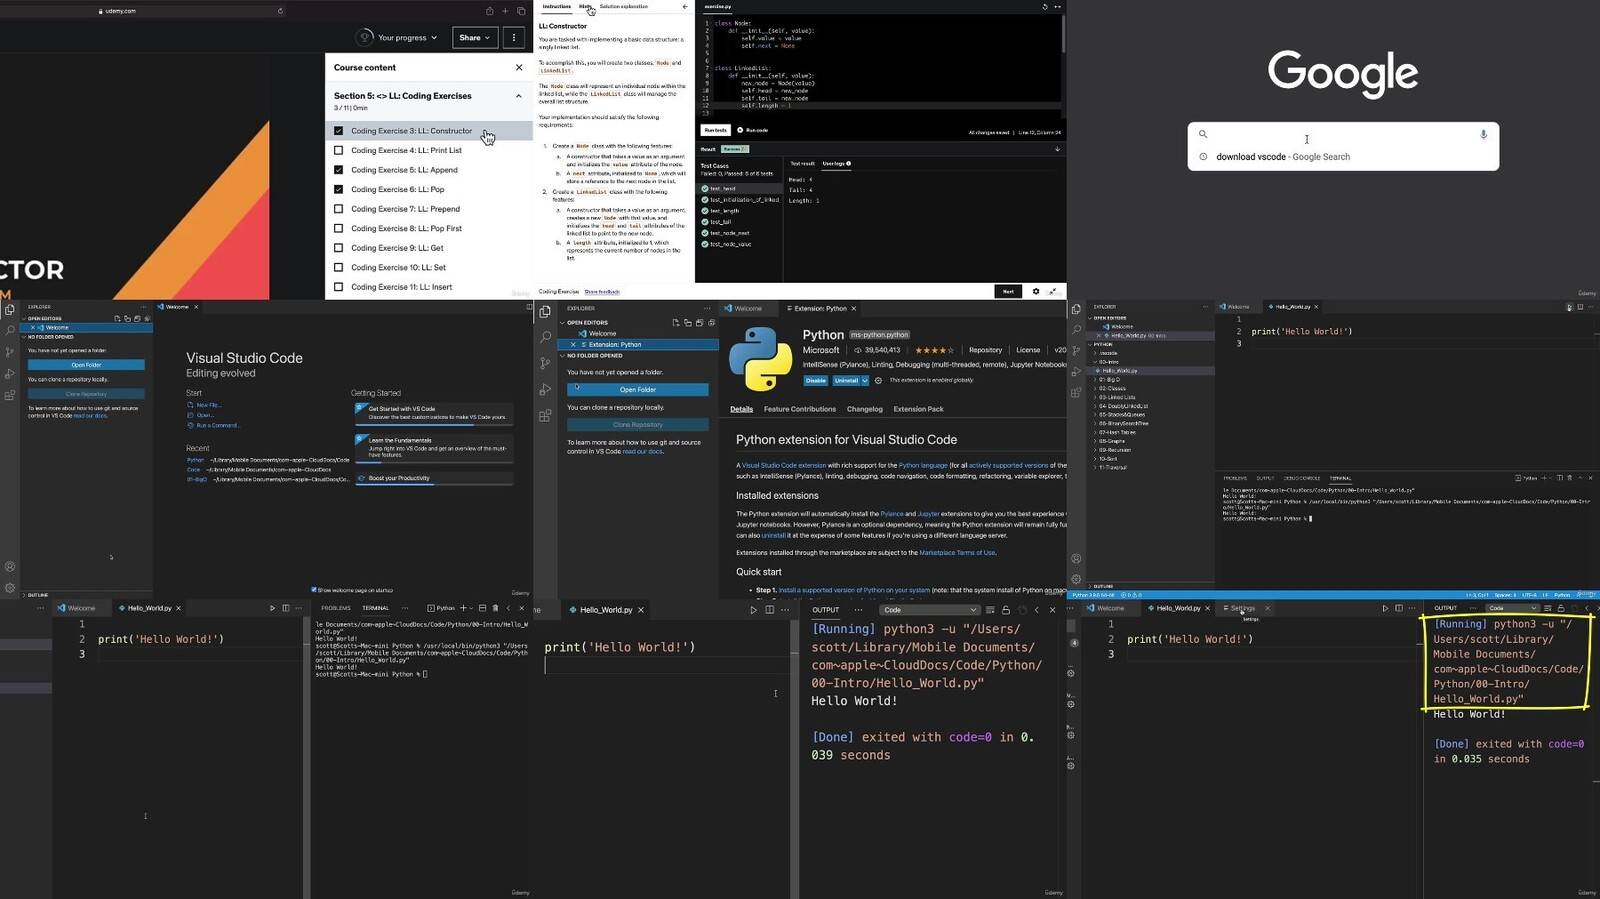Click the Safari share icon
Image resolution: width=1600 pixels, height=899 pixels.
489,11
